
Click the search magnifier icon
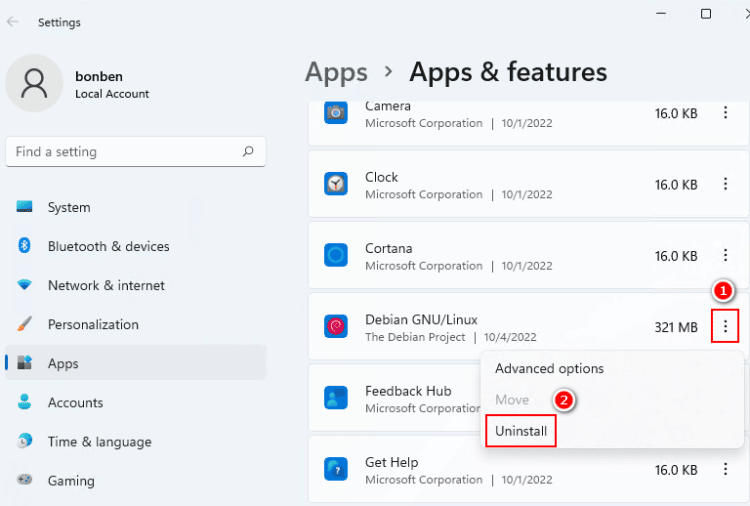click(248, 152)
